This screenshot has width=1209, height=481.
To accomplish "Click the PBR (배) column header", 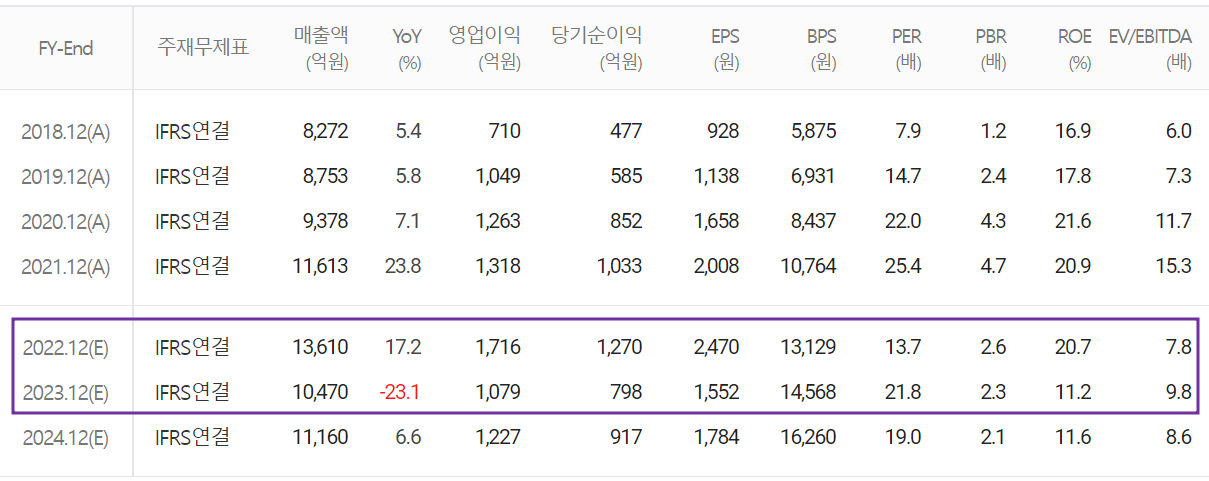I will coord(991,49).
